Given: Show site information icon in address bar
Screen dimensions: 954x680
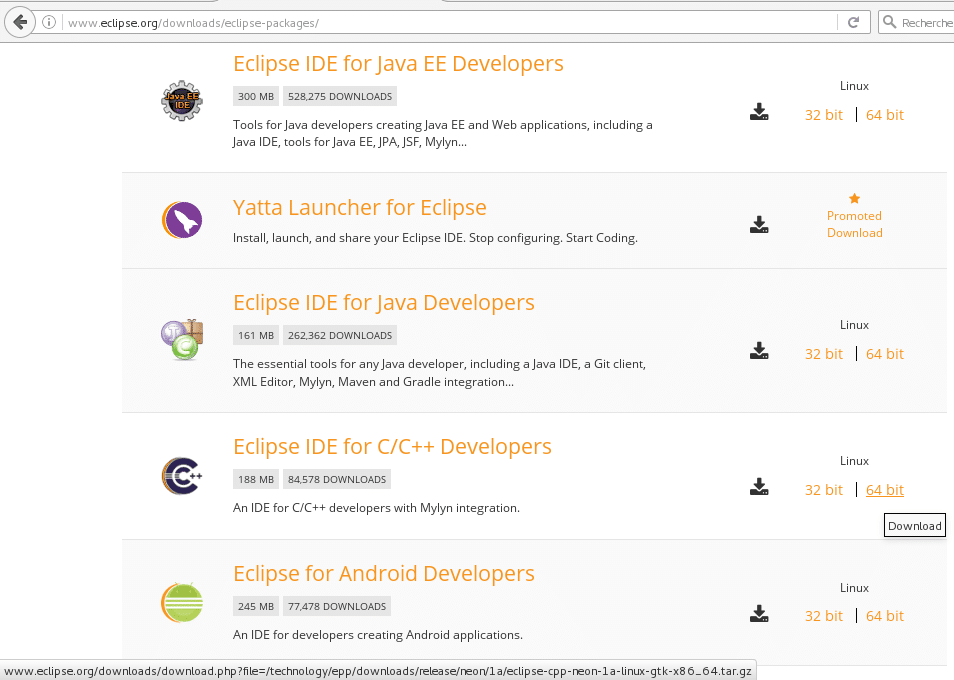Looking at the screenshot, I should [49, 23].
